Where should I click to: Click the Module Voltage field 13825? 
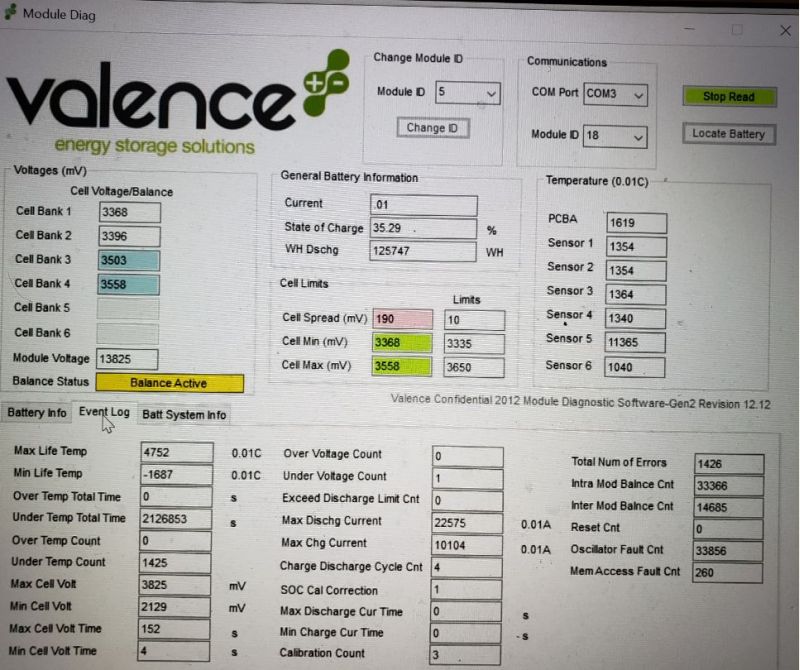pos(127,359)
